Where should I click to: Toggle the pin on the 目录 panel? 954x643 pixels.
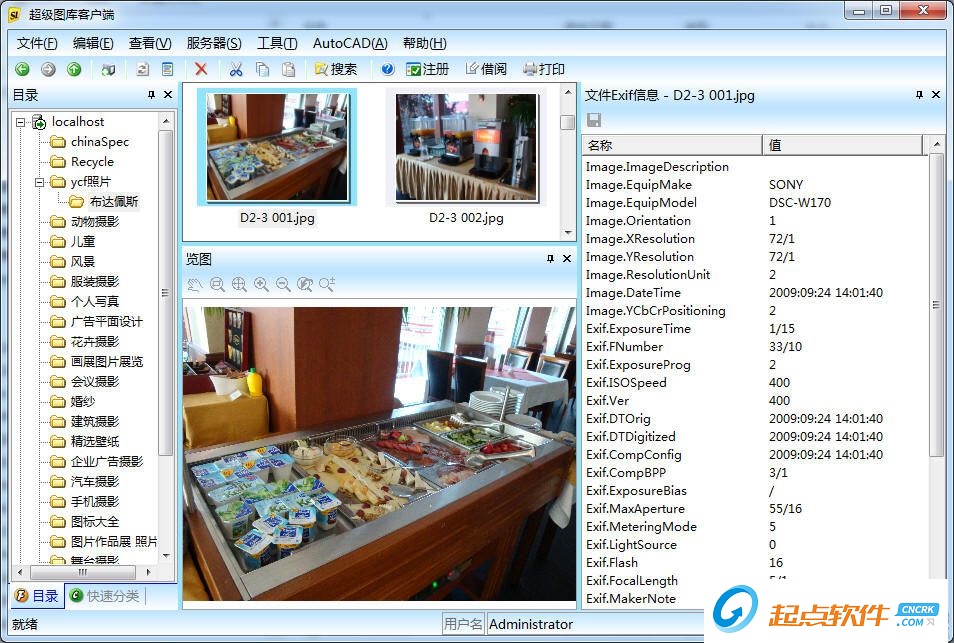coord(150,94)
